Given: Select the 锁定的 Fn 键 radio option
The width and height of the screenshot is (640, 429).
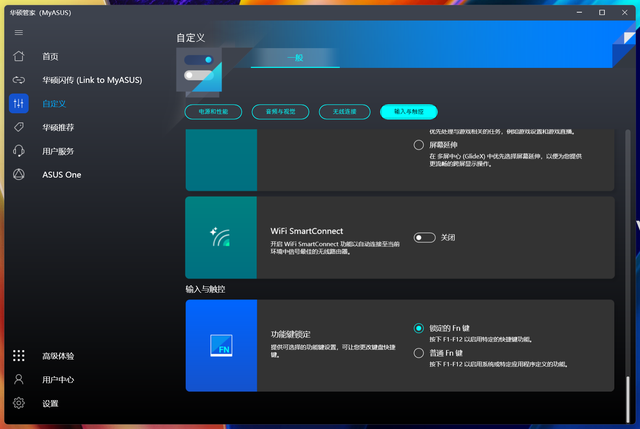Looking at the screenshot, I should click(419, 328).
